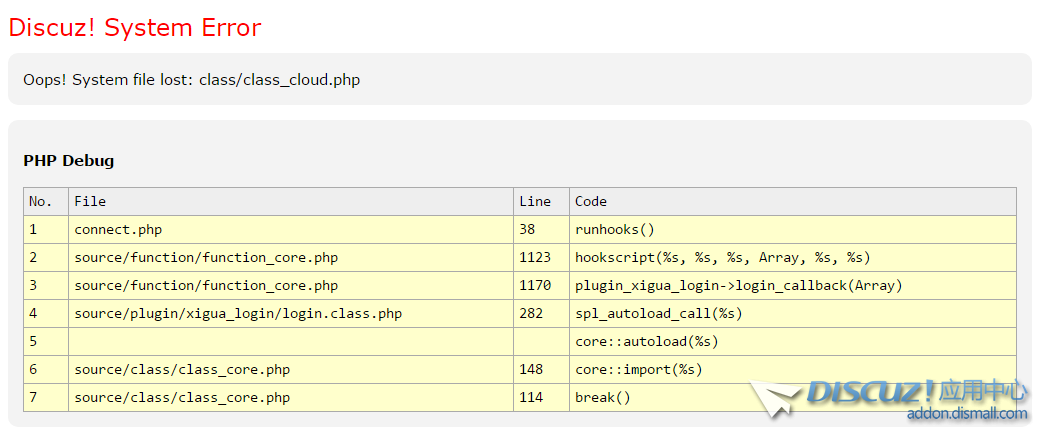Image resolution: width=1046 pixels, height=439 pixels.
Task: Click class_core.php cell in row 7
Action: coord(291,398)
